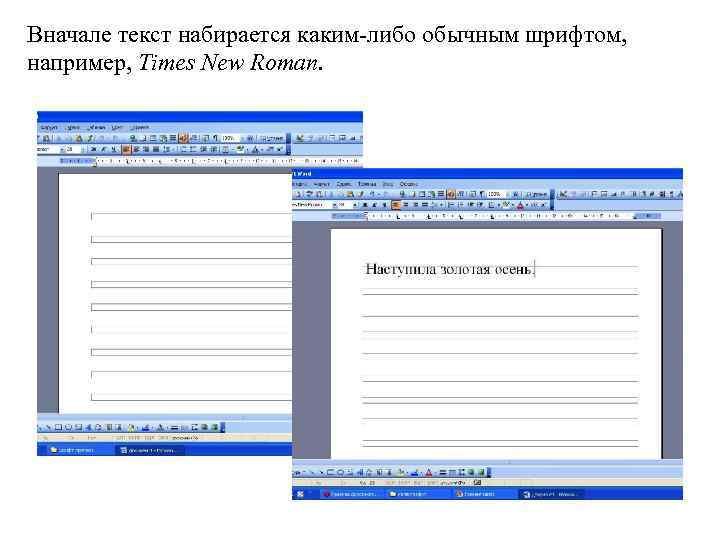Open the folder taskbar button in front screenshot
Image resolution: width=720 pixels, height=540 pixels.
tap(418, 494)
